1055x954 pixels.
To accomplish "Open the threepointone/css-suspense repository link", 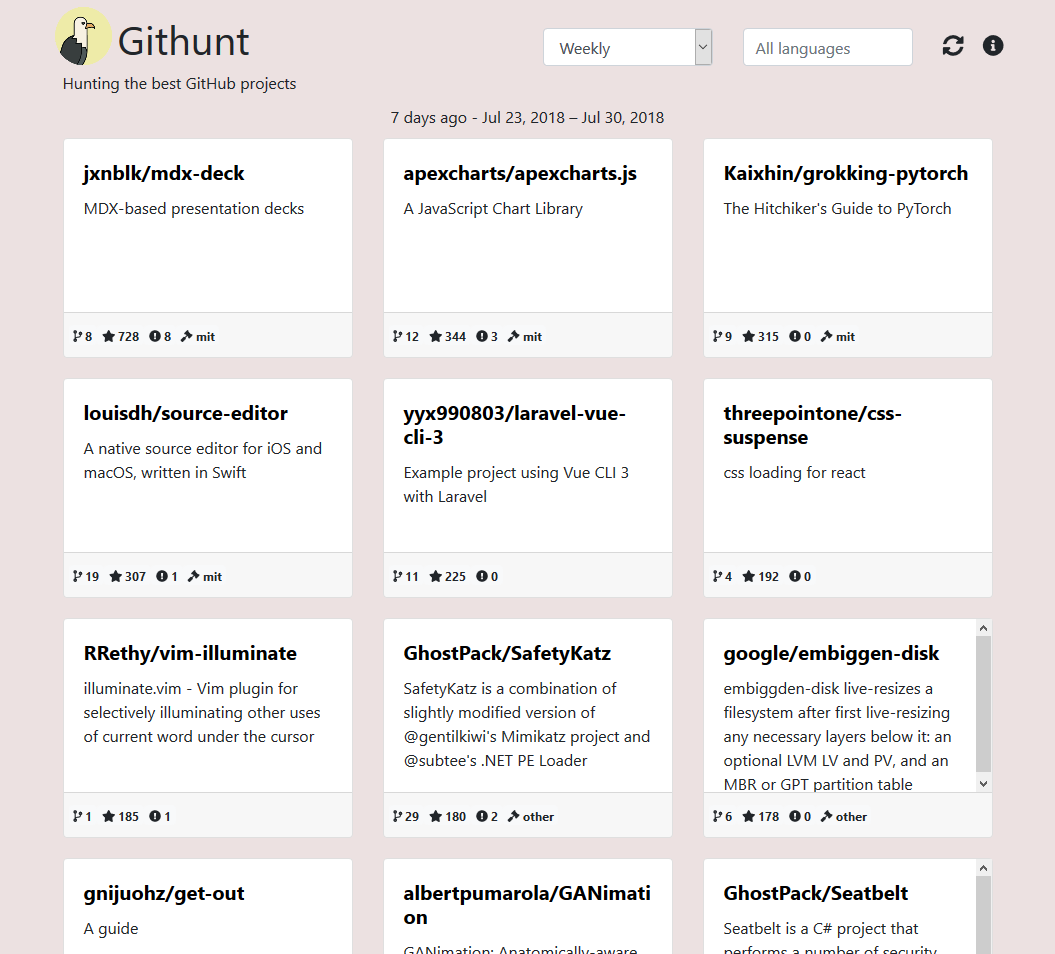I will coord(812,425).
